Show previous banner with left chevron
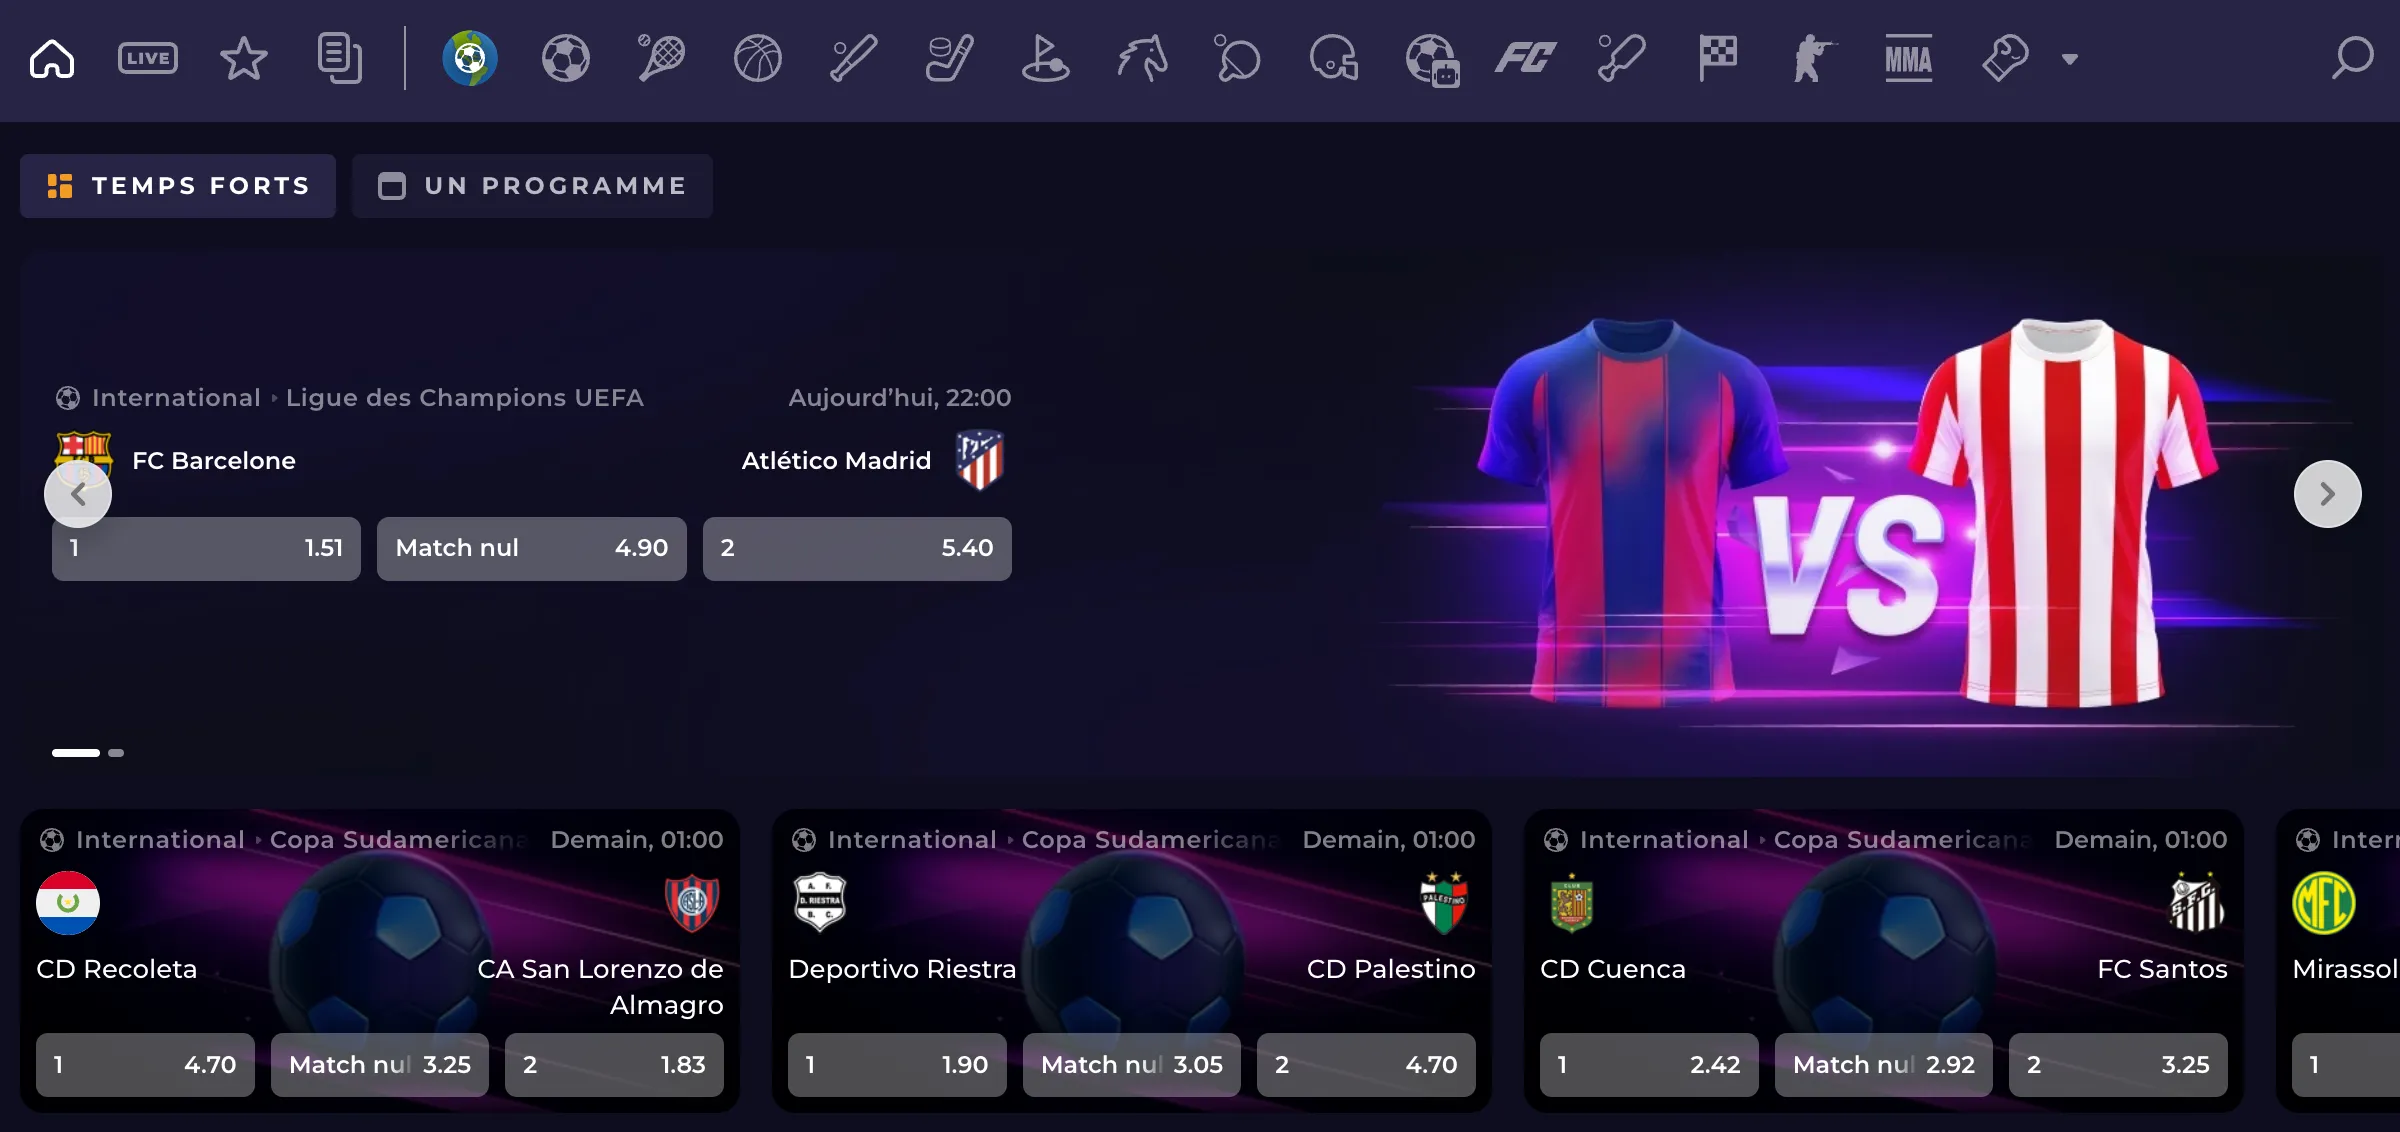Screen dimensions: 2400x1132 (x=78, y=494)
